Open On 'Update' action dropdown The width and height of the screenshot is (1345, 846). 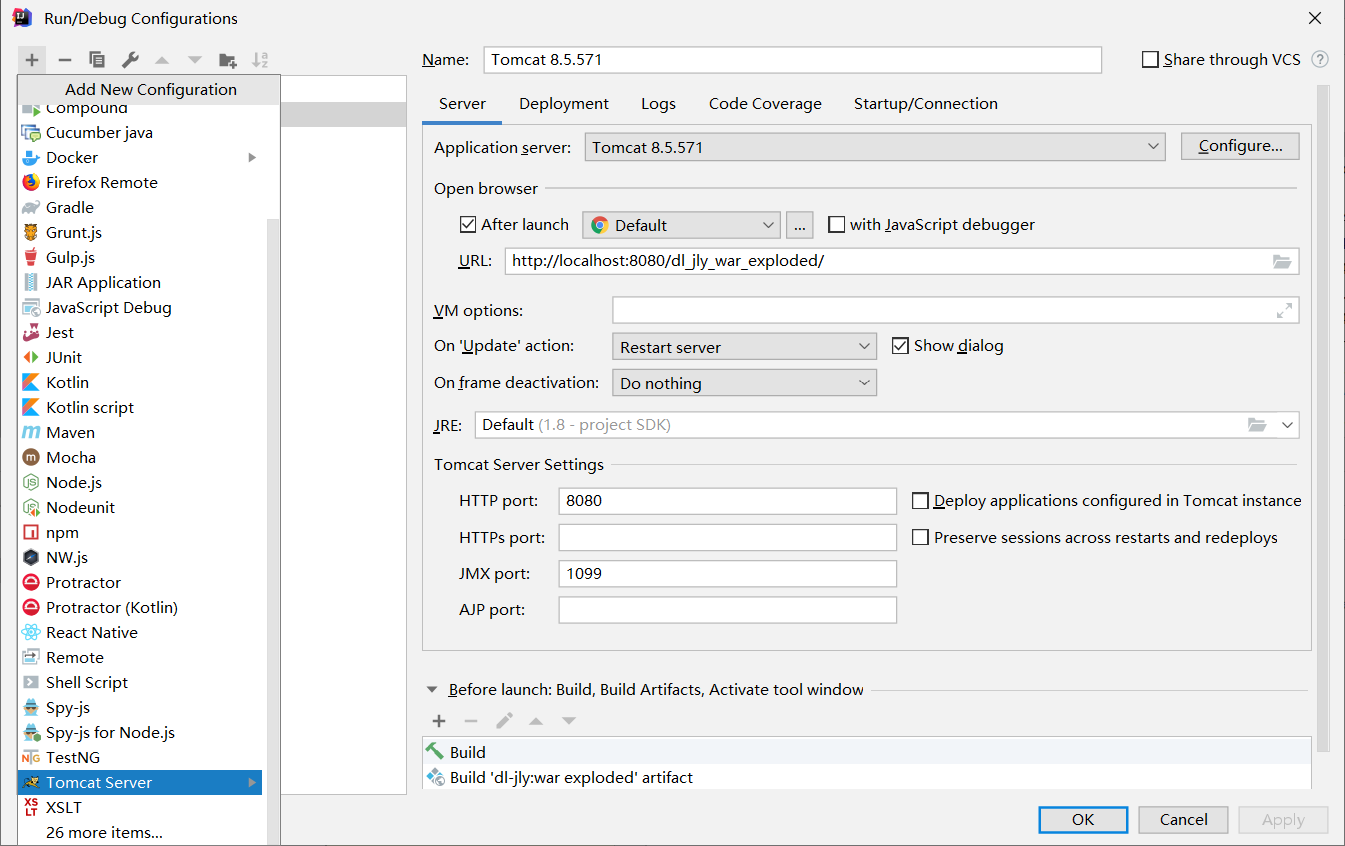[x=744, y=347]
